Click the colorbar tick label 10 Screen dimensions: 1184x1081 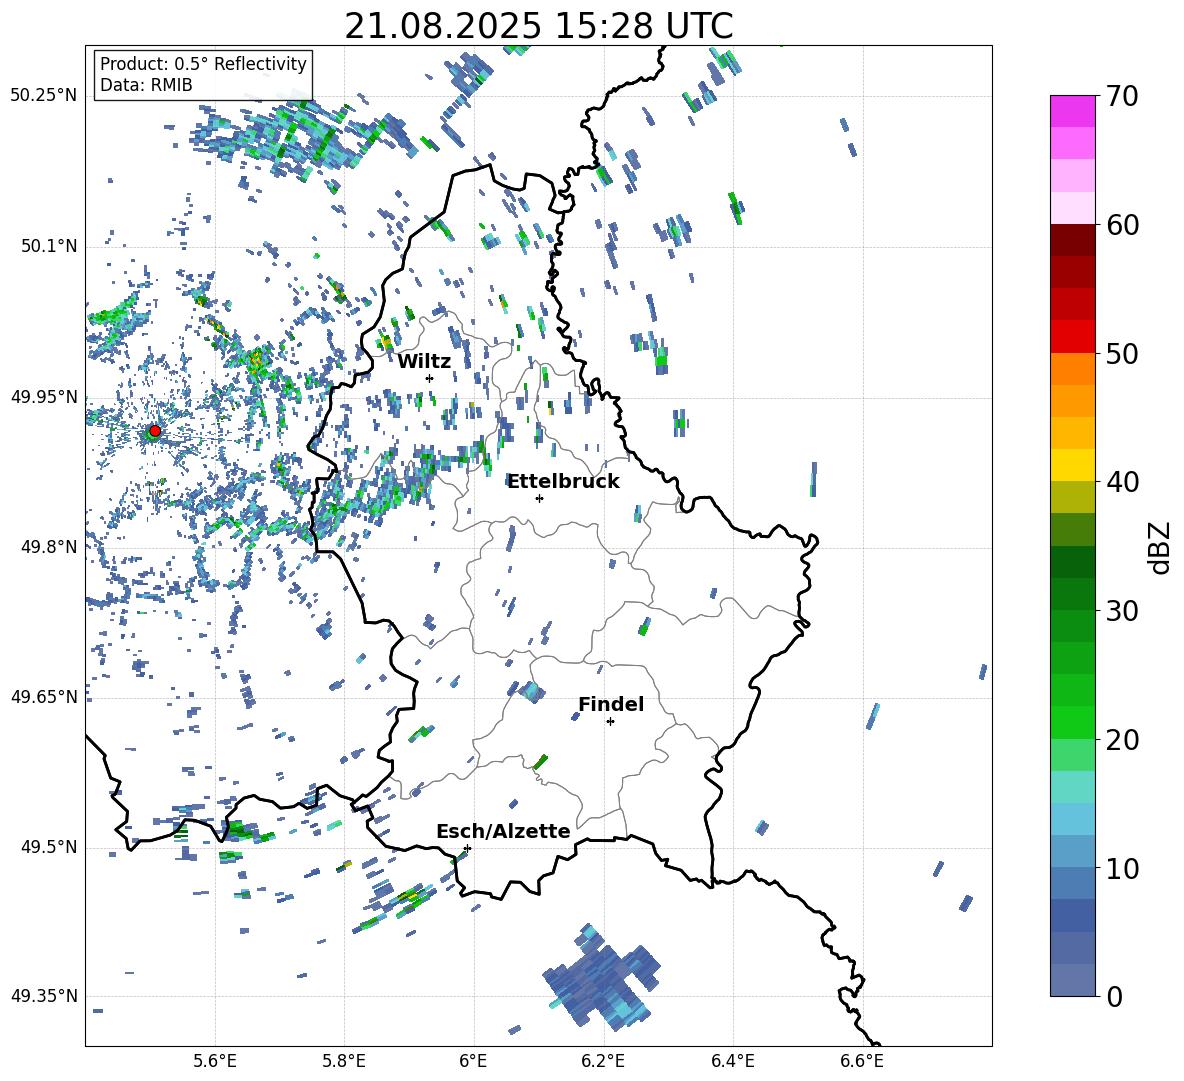1121,868
